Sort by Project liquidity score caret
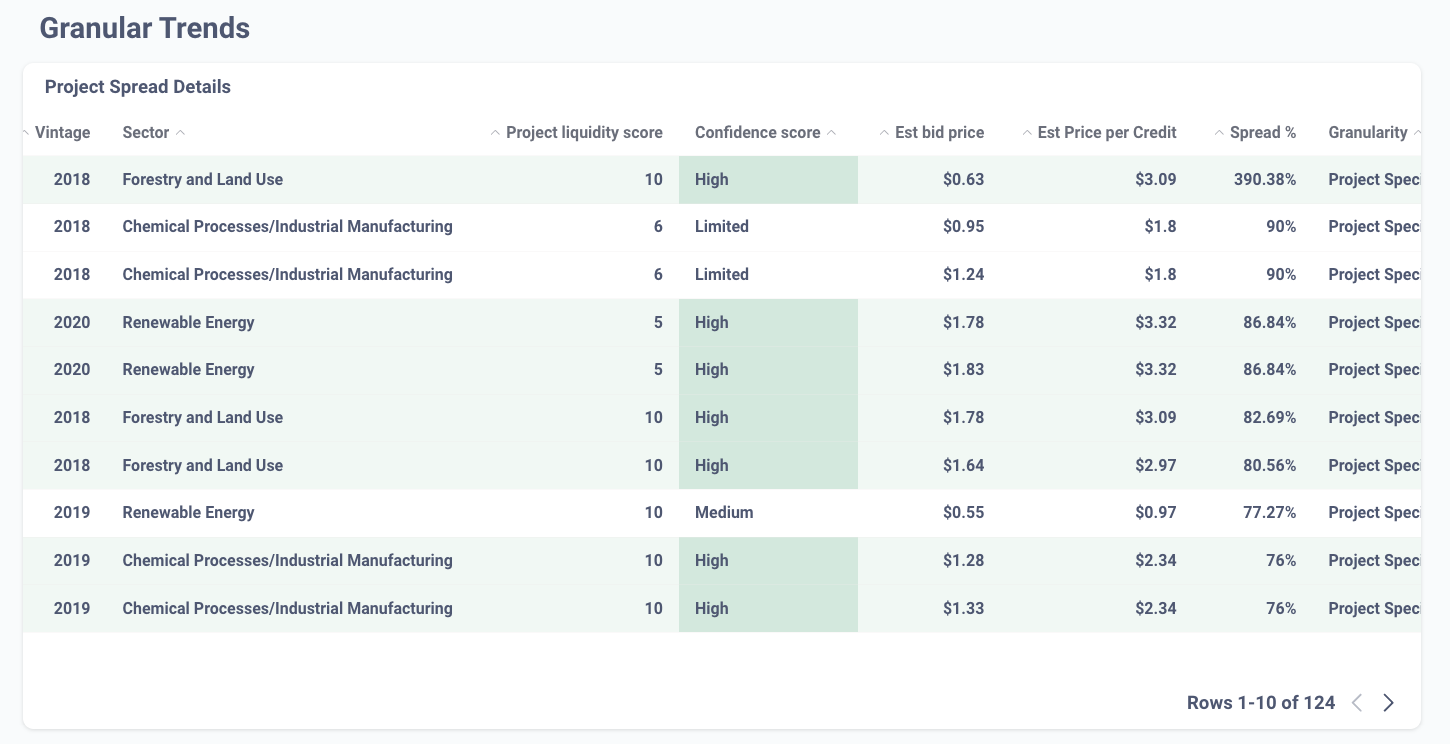 pyautogui.click(x=495, y=132)
